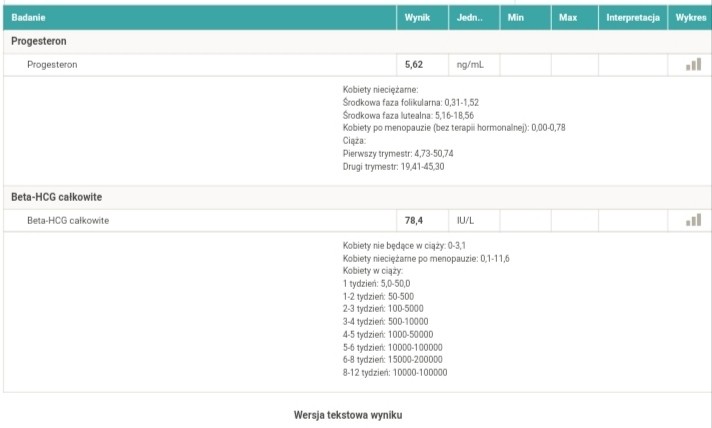Open the chart icon for Beta-HCG całkowite

click(693, 220)
